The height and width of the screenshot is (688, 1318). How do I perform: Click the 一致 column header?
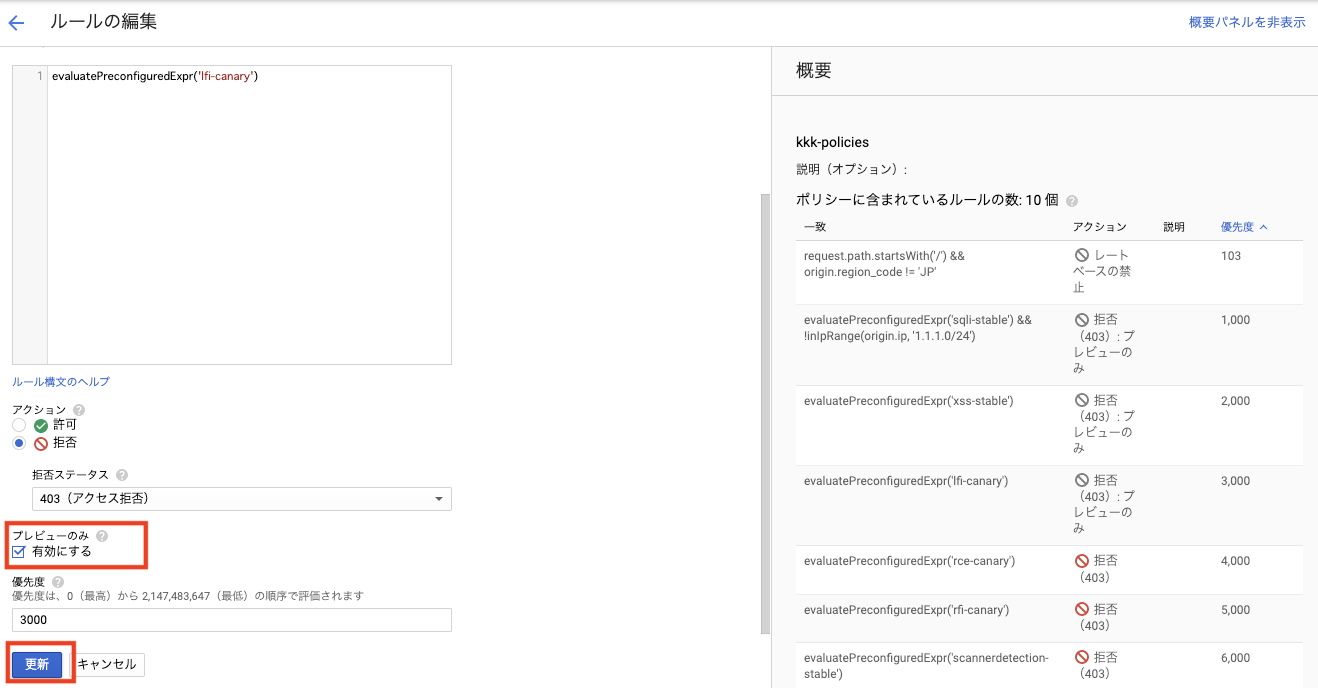point(815,227)
